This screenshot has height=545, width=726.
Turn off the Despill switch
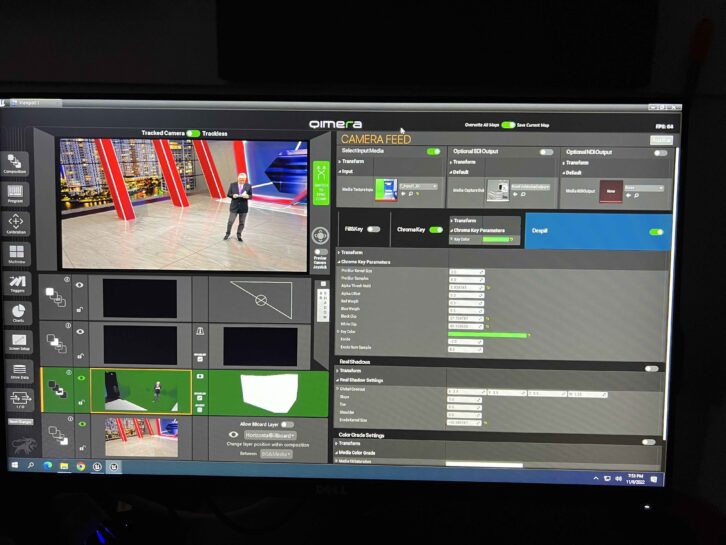click(655, 231)
